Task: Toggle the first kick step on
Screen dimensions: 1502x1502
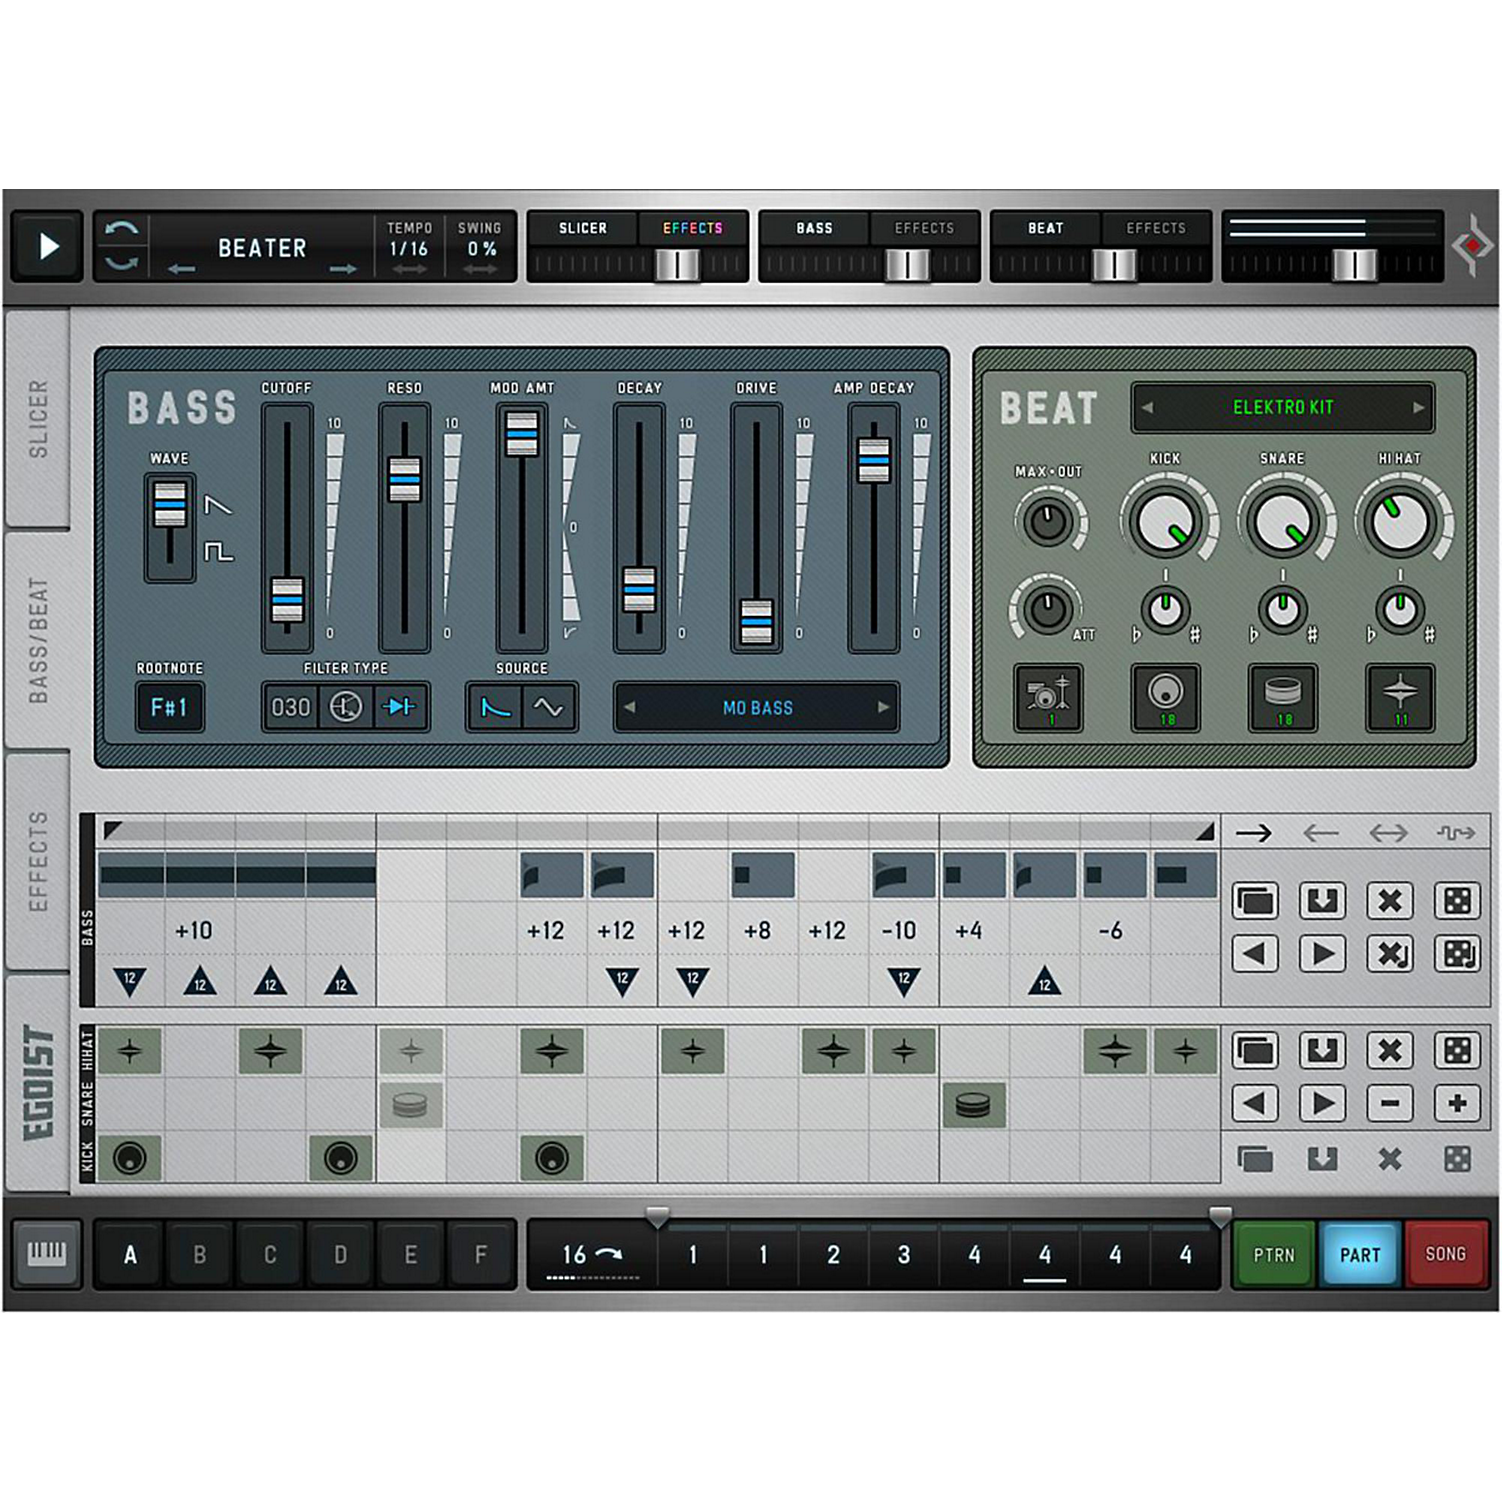Action: tap(130, 1158)
